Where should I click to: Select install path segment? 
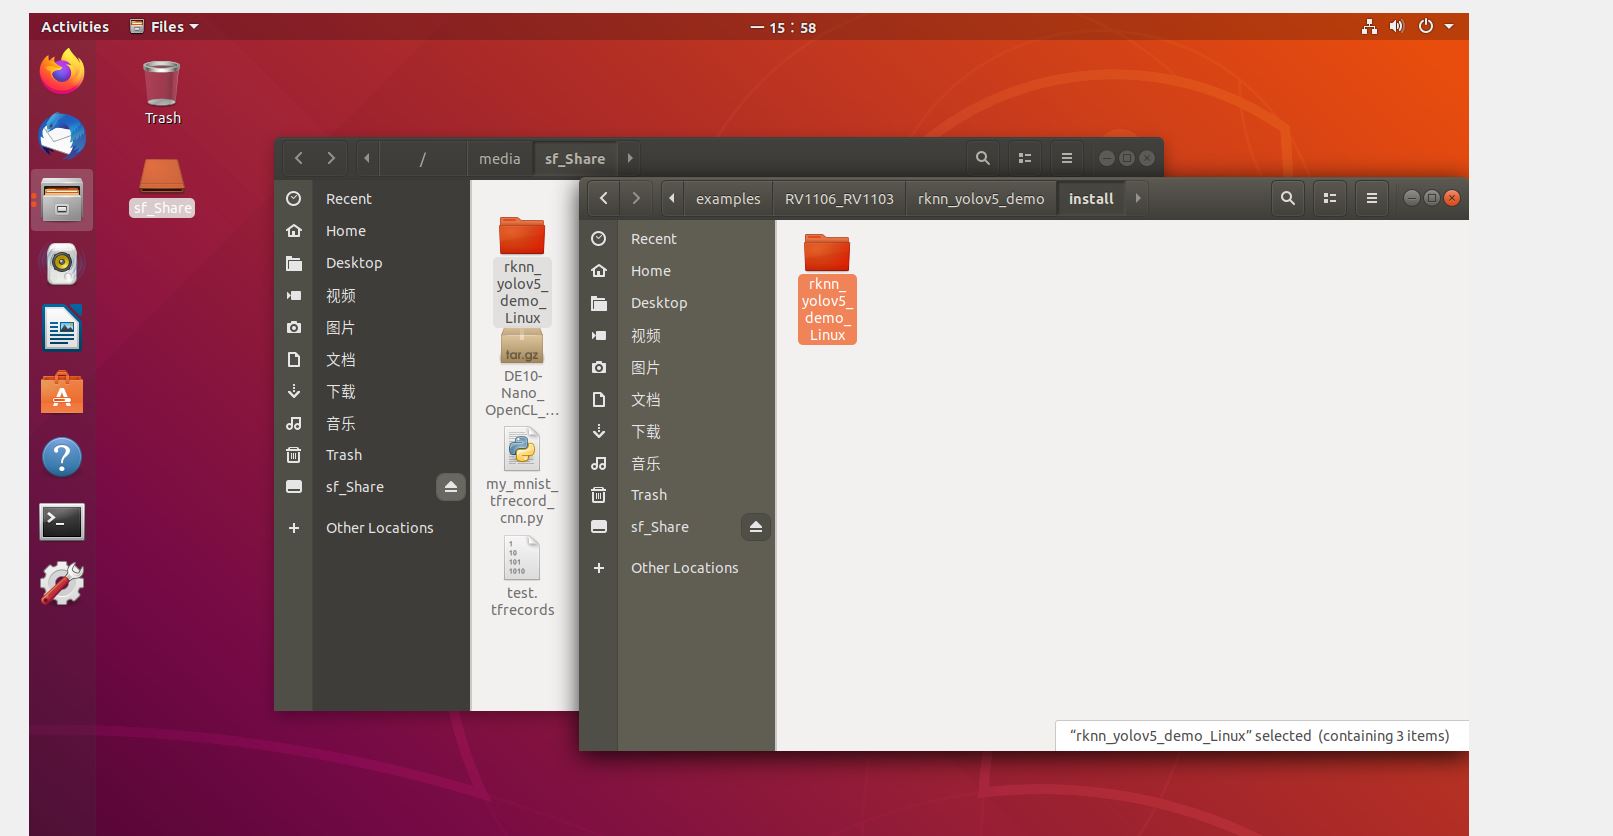pyautogui.click(x=1091, y=198)
